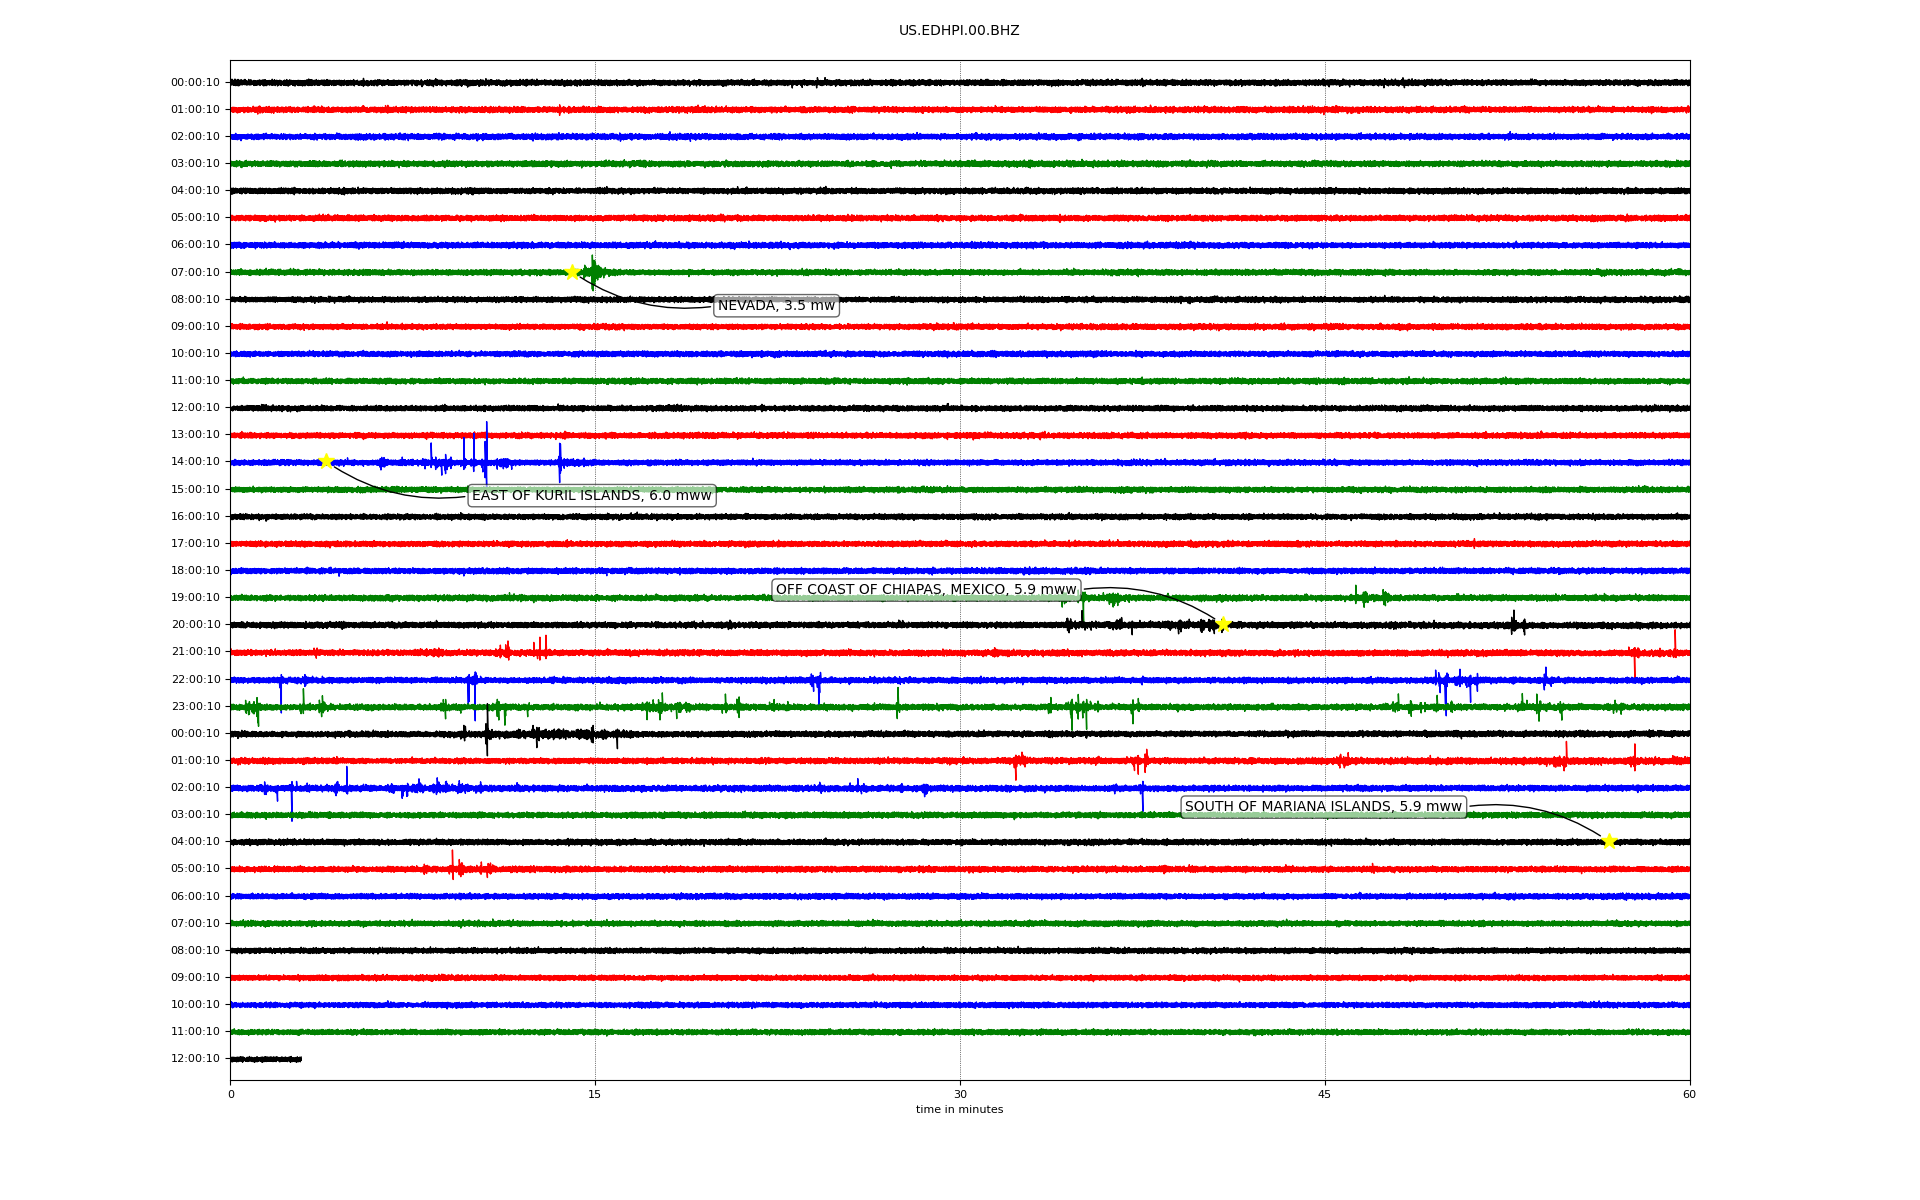
Task: Click the x-axis tick label 15
Action: tap(595, 1094)
